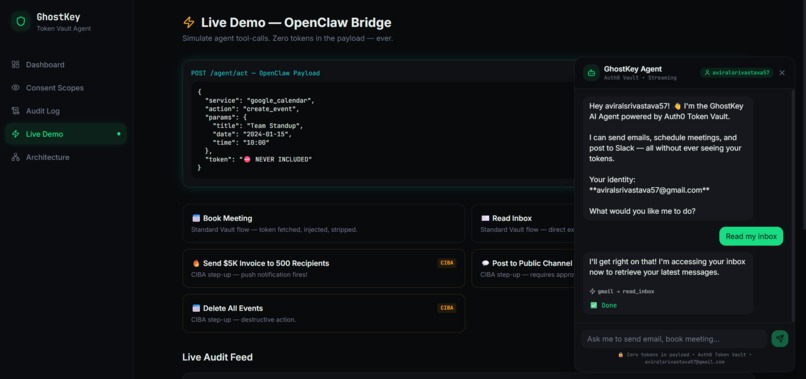
Task: Close the GhostKey Agent chat panel
Action: (782, 73)
